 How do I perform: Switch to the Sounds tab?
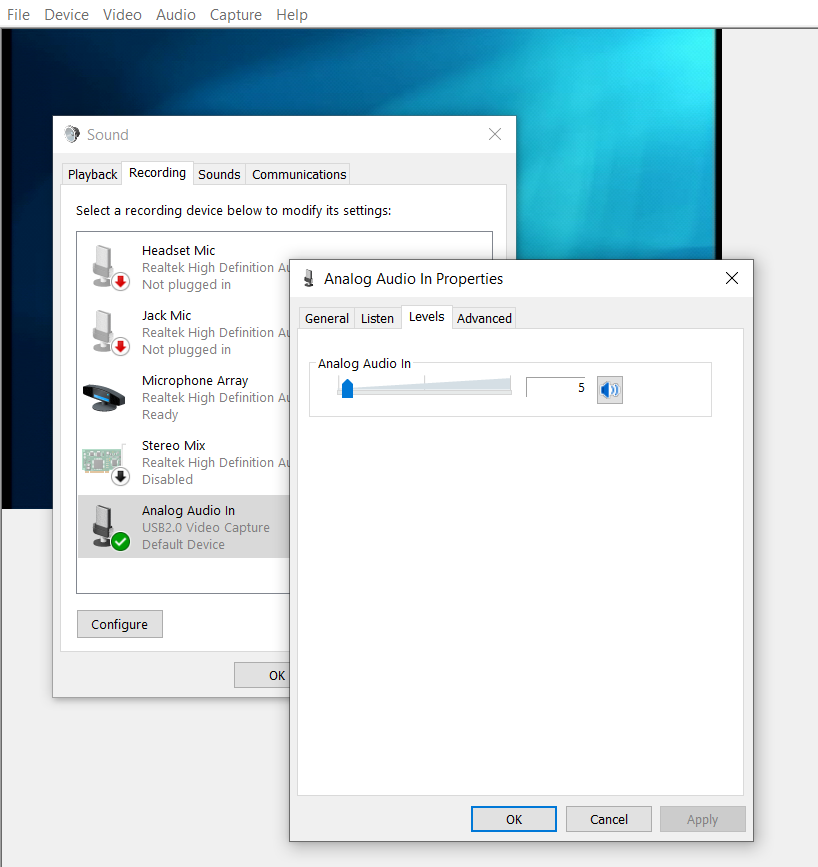[219, 175]
